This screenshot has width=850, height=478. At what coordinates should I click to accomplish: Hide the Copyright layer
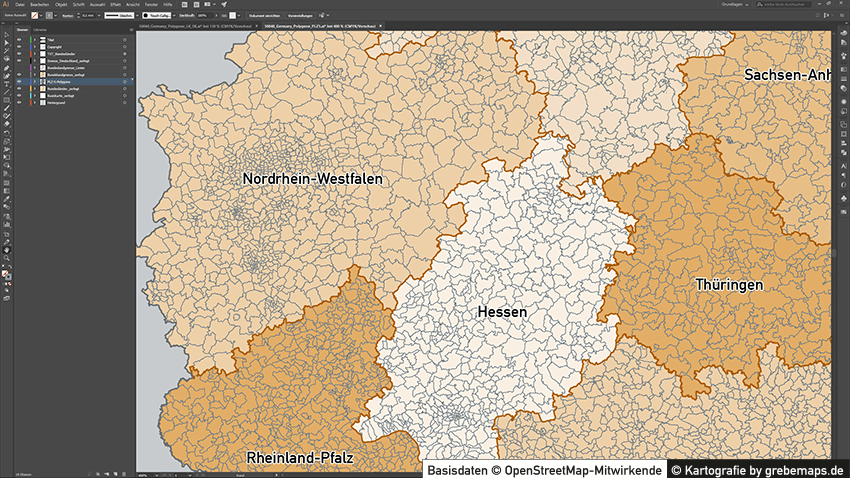[19, 46]
